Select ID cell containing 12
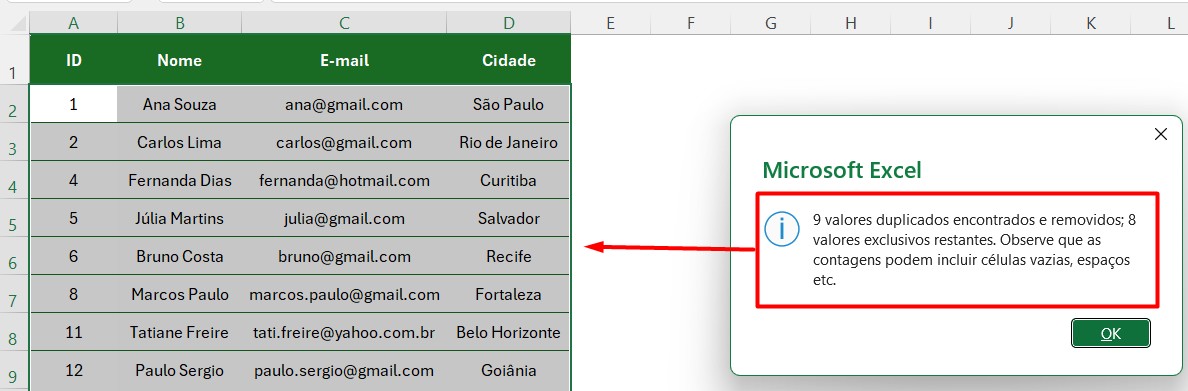Image resolution: width=1188 pixels, height=391 pixels. coord(73,371)
